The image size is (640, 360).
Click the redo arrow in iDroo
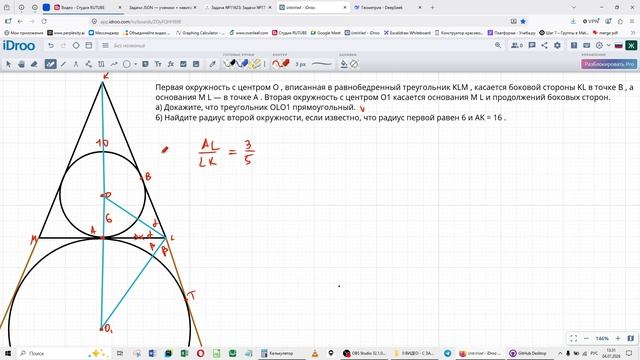63,45
